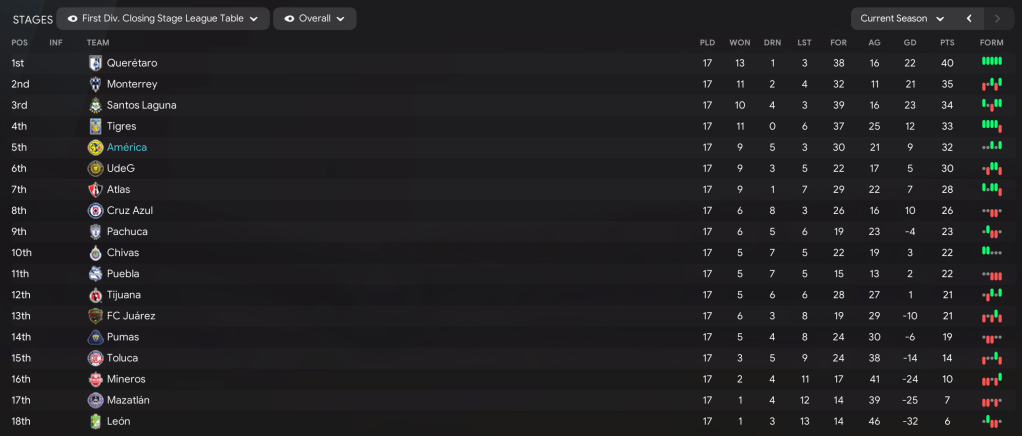Sort the table by WON column

point(739,42)
